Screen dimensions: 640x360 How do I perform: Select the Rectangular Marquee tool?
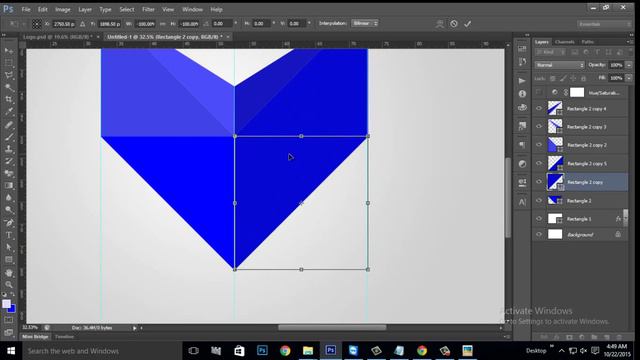tap(9, 63)
